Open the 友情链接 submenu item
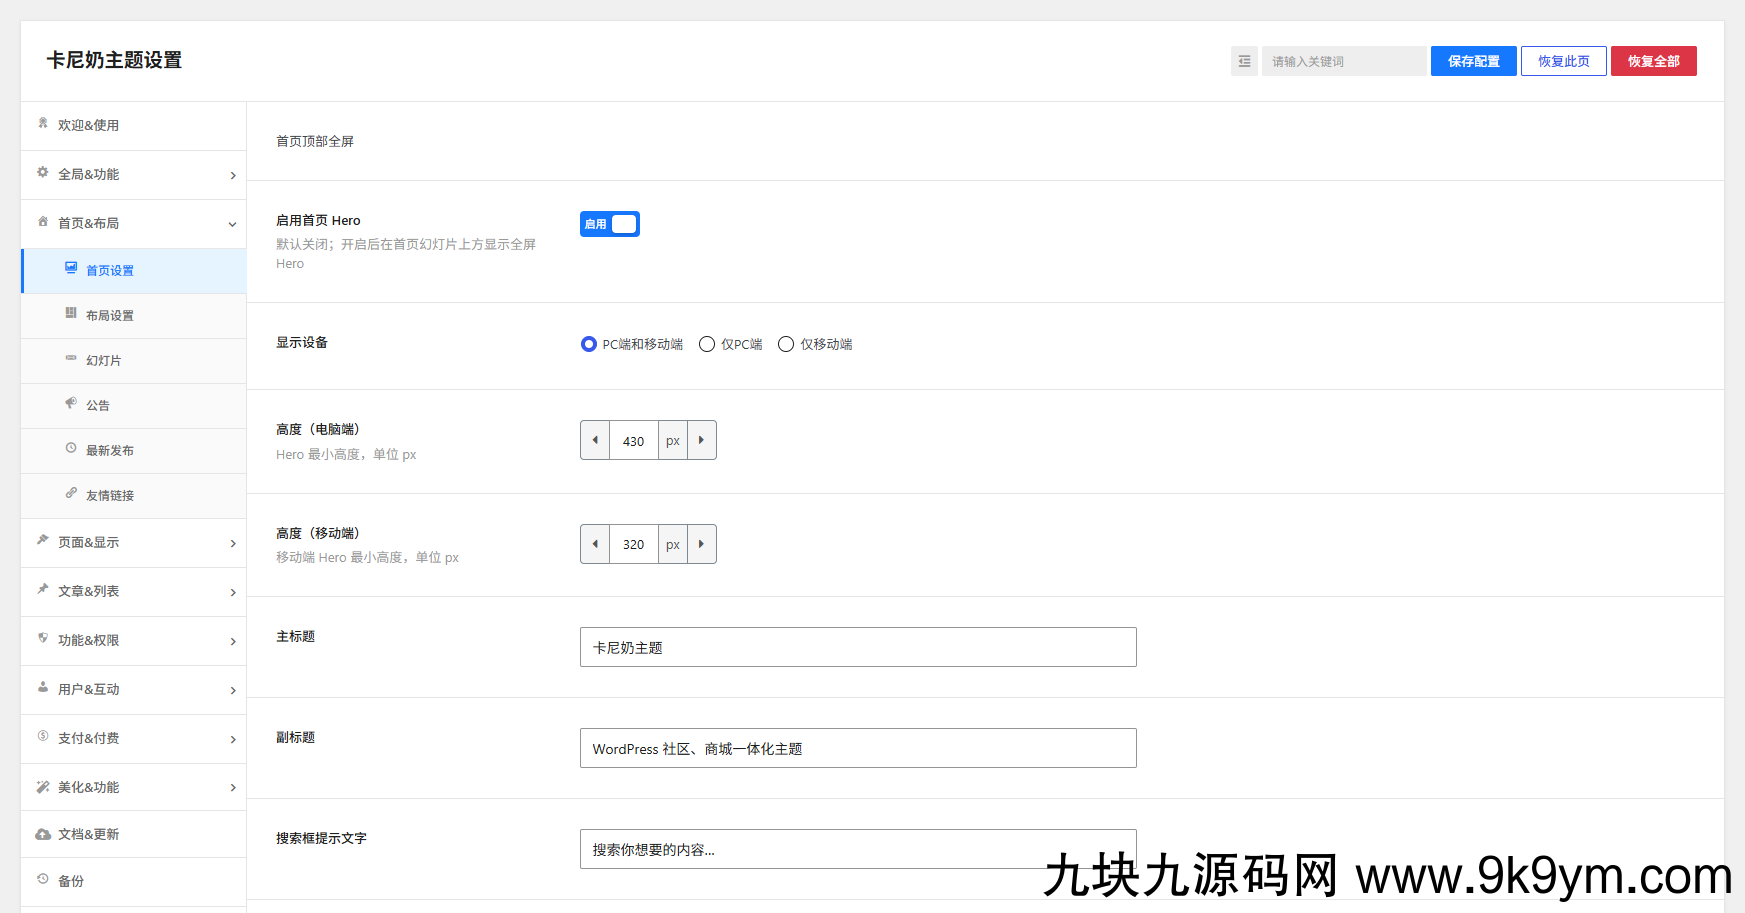This screenshot has width=1745, height=913. coord(134,496)
